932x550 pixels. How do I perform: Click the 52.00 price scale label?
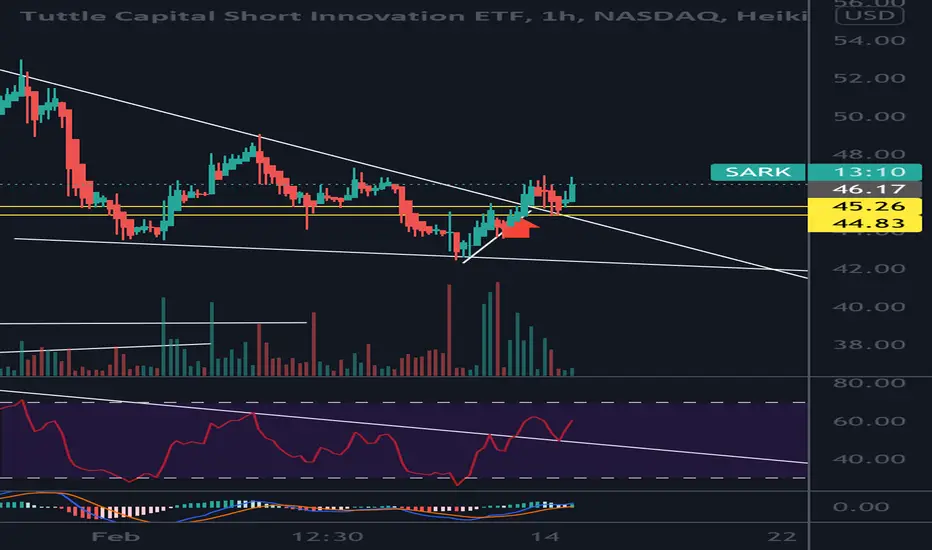[870, 78]
